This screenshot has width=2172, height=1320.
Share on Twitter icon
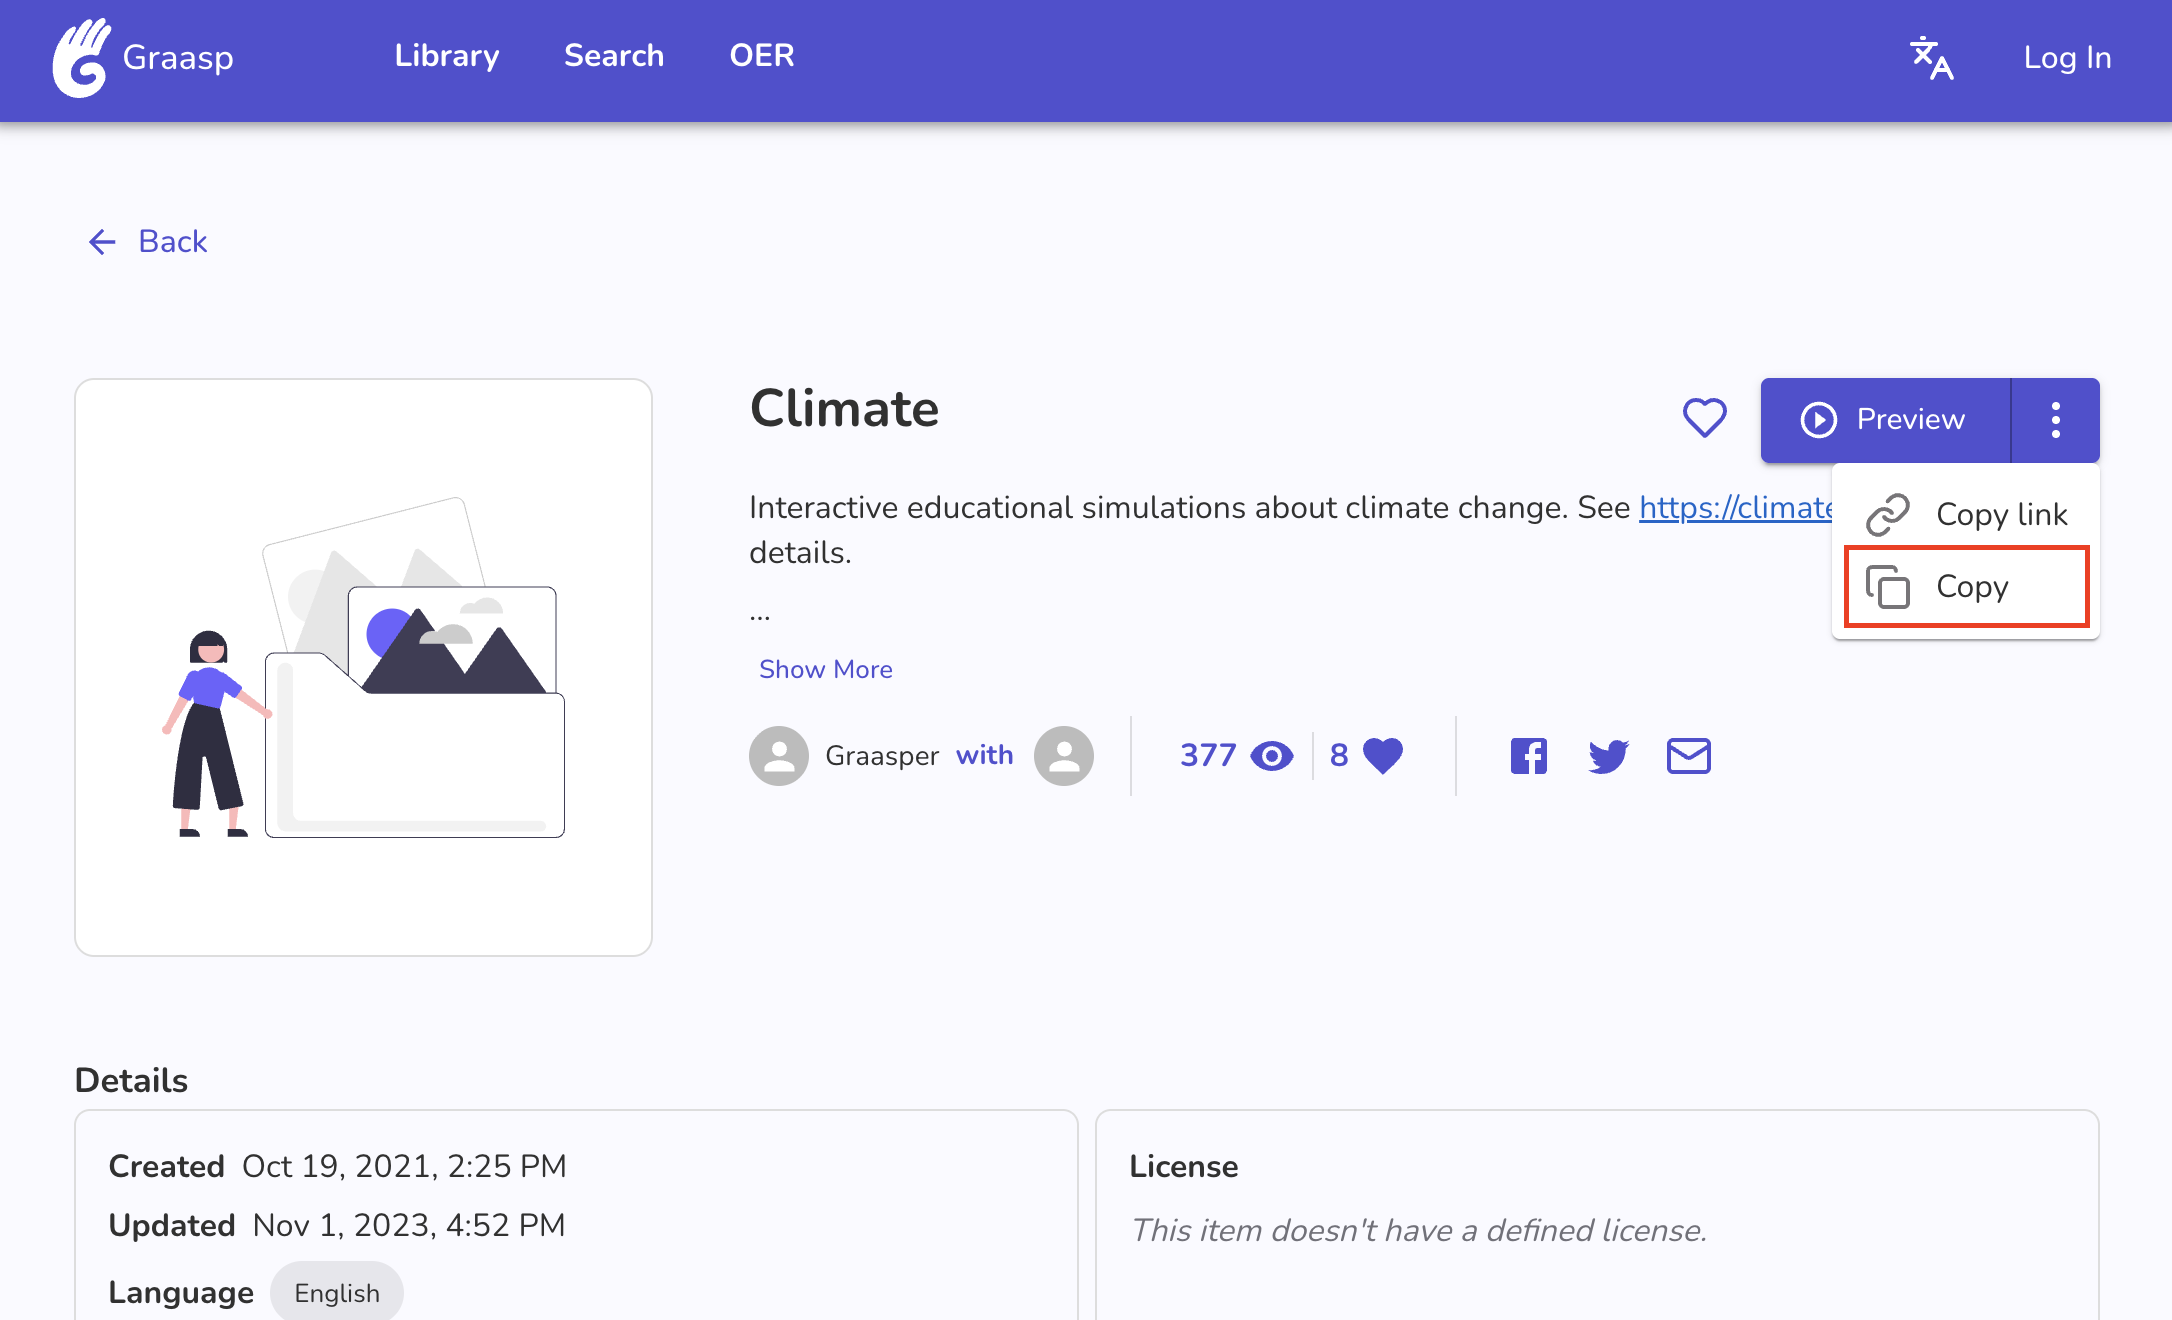pos(1608,756)
